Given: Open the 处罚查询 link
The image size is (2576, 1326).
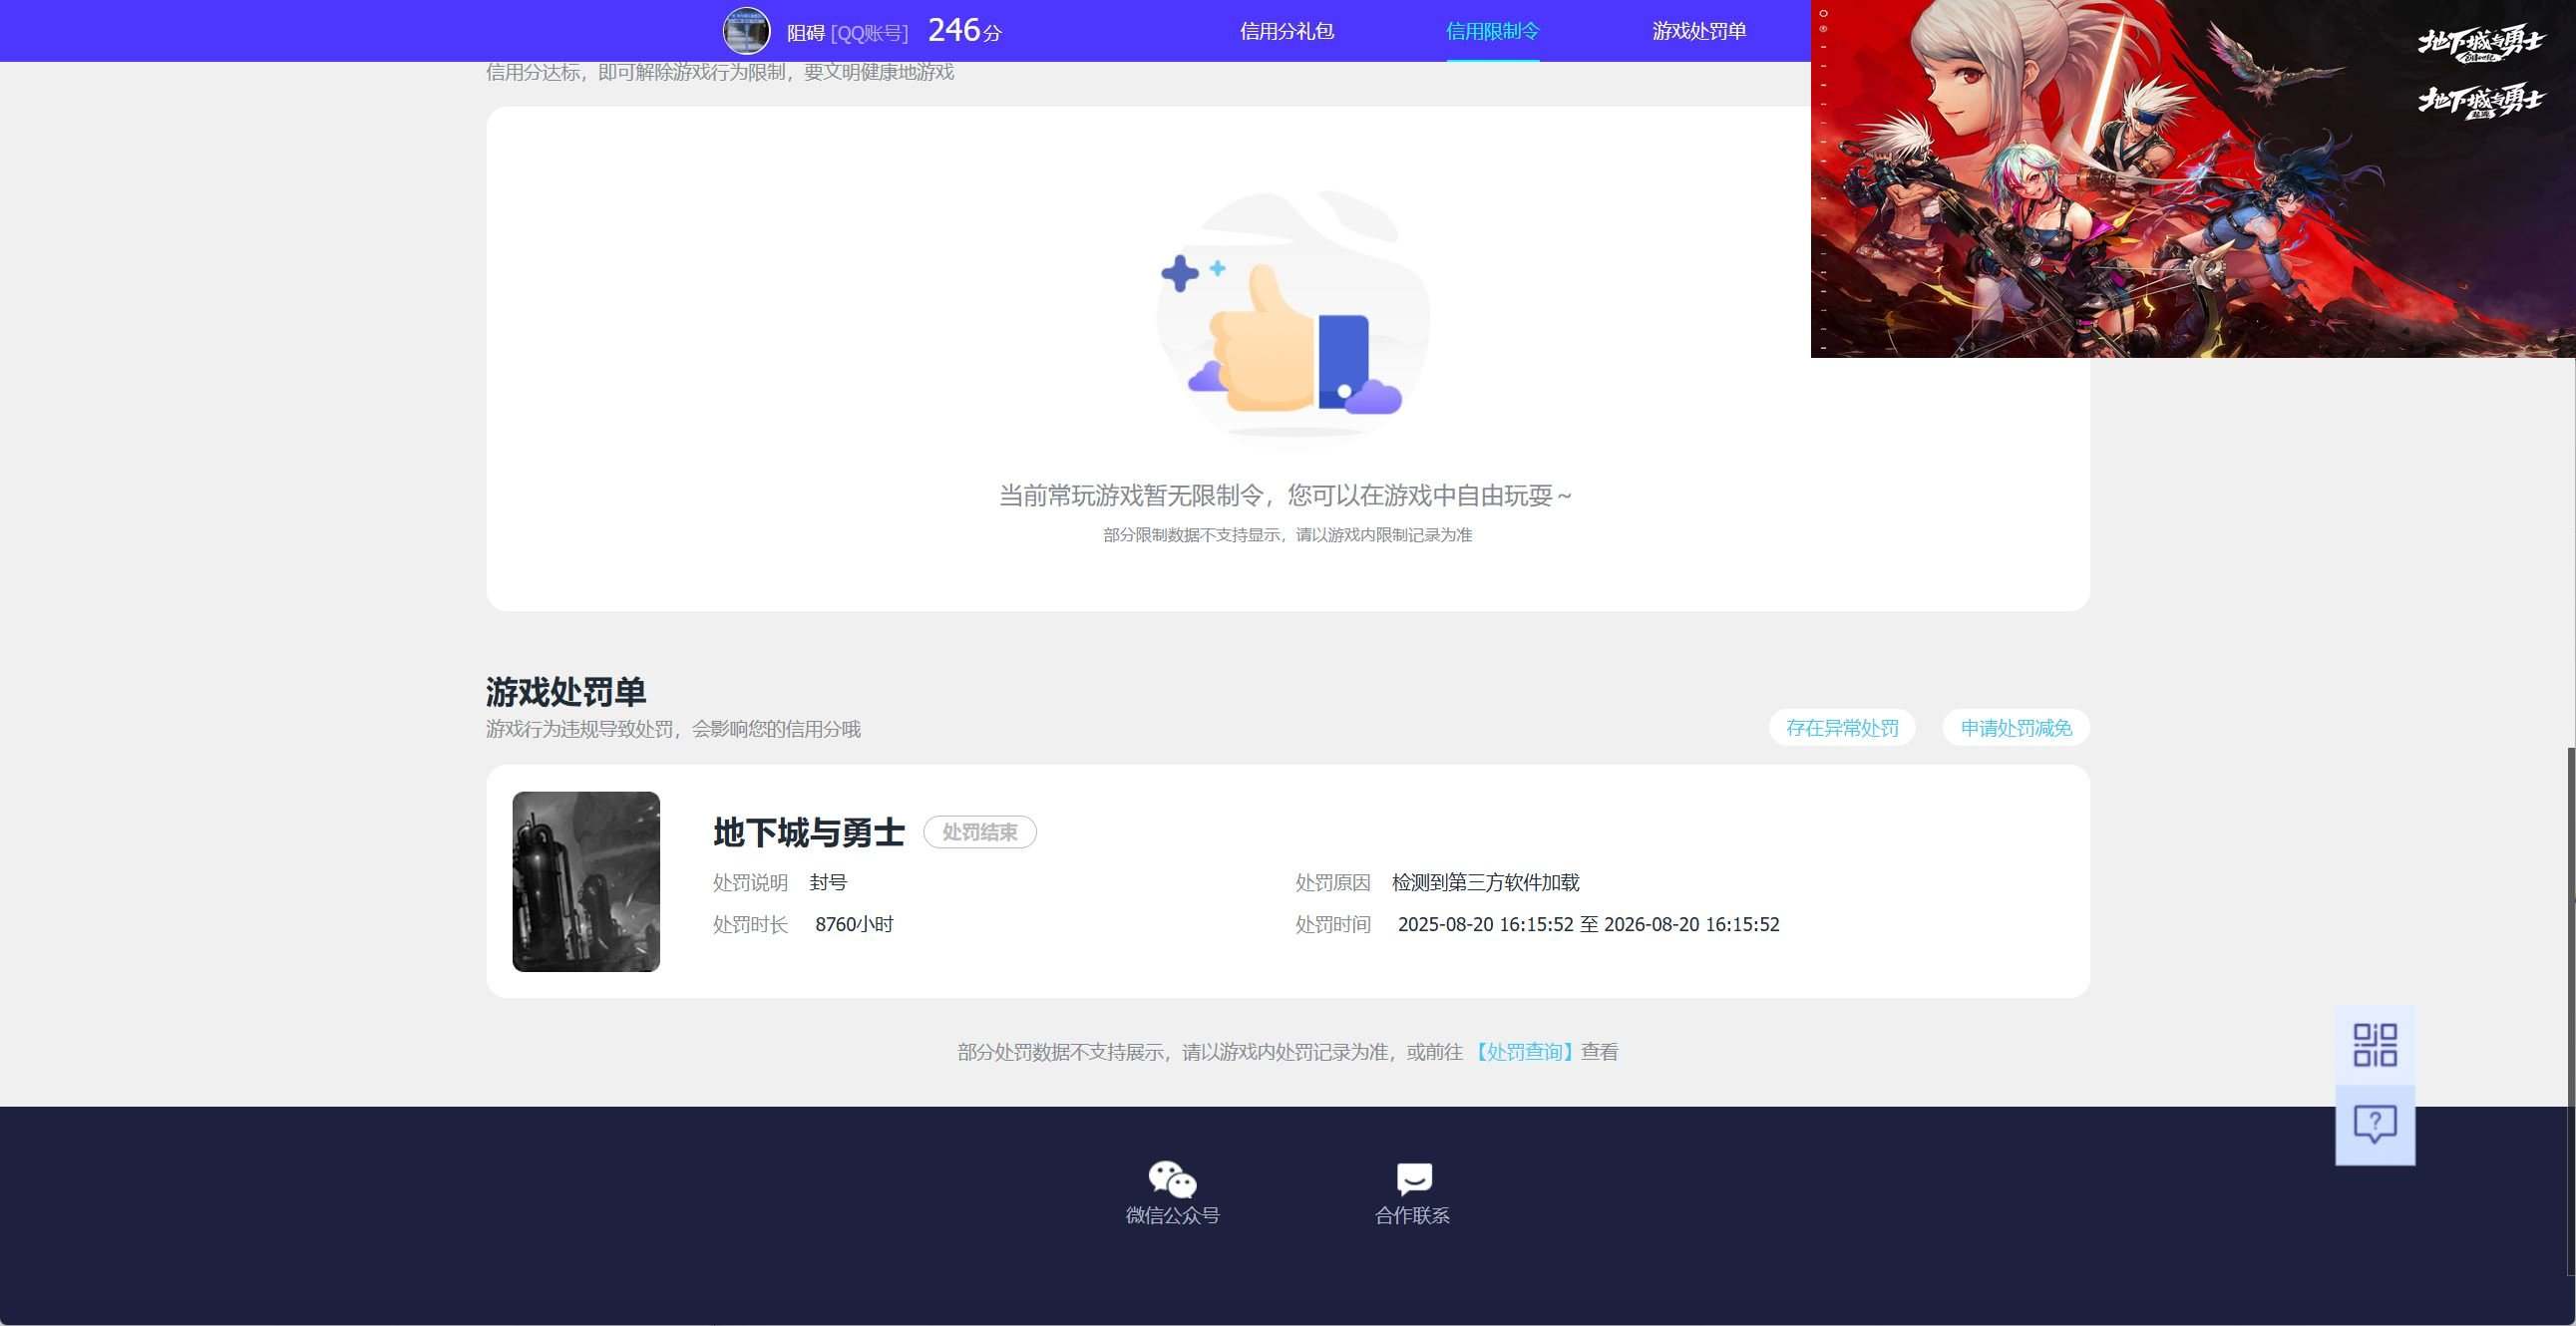Looking at the screenshot, I should 1524,1051.
